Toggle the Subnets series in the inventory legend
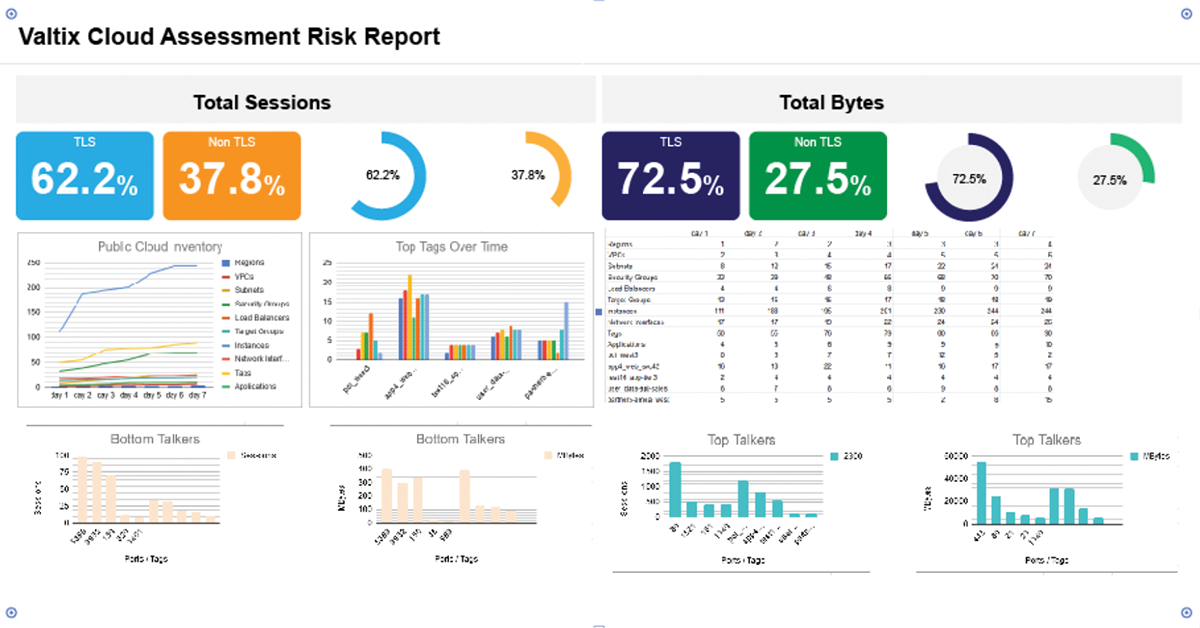The height and width of the screenshot is (628, 1200). (250, 290)
